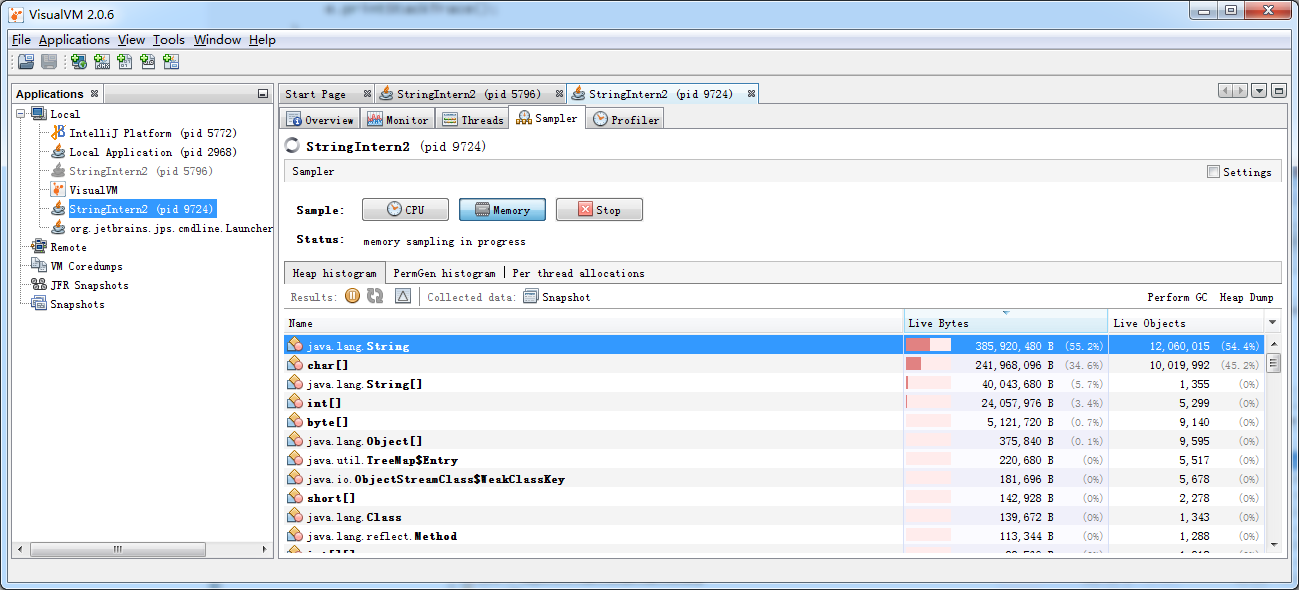1299x590 pixels.
Task: Close the StringIntern2 (pid 5796) tab
Action: pos(559,94)
